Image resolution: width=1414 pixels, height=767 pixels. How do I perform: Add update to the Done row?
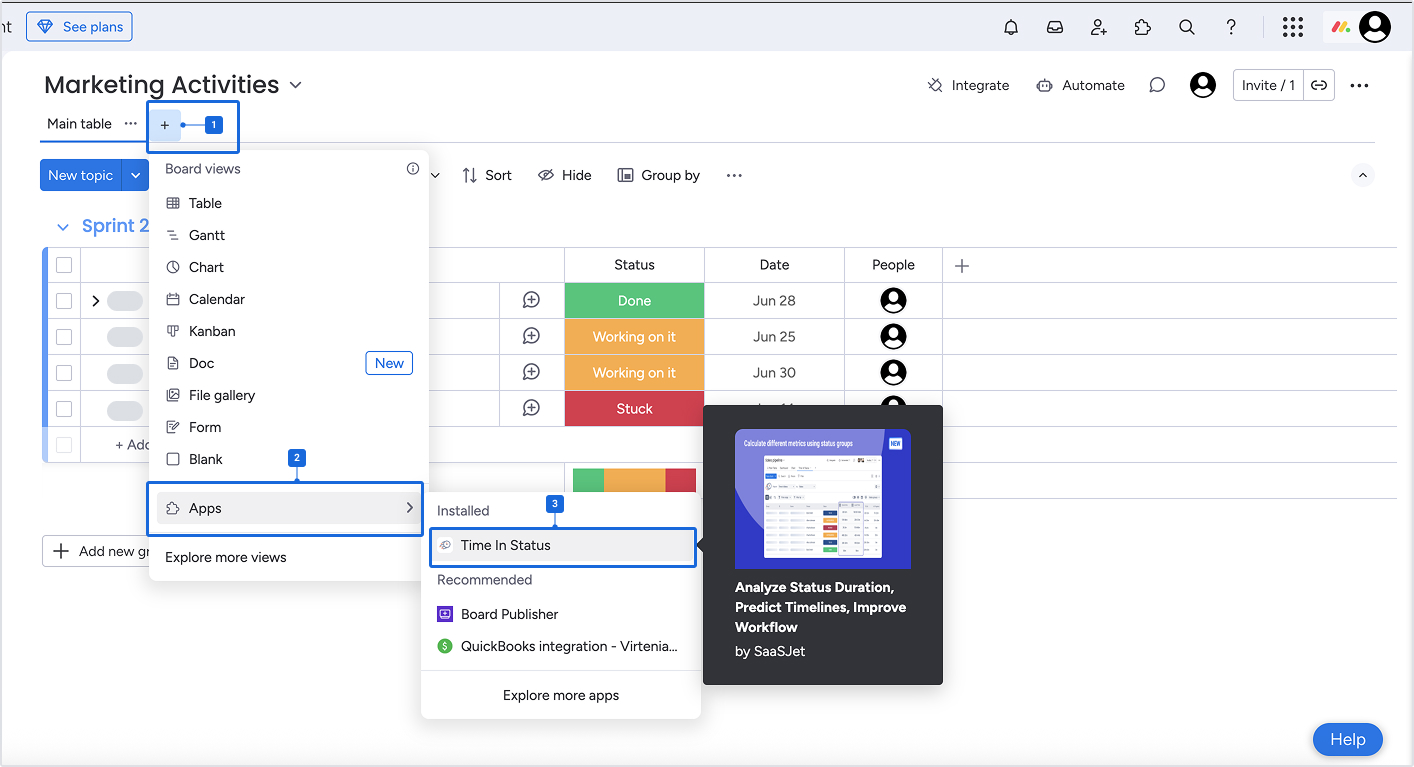pyautogui.click(x=531, y=300)
